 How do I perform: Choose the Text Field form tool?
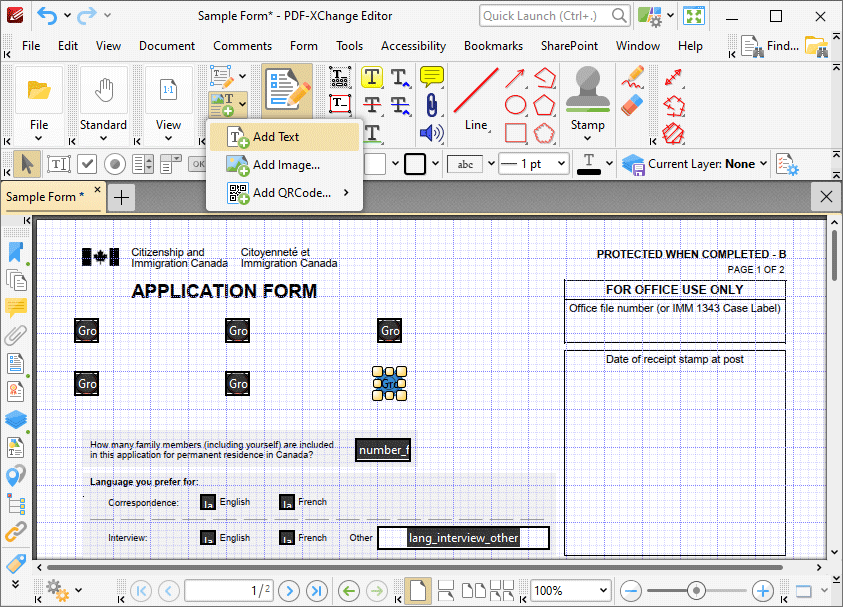(58, 164)
